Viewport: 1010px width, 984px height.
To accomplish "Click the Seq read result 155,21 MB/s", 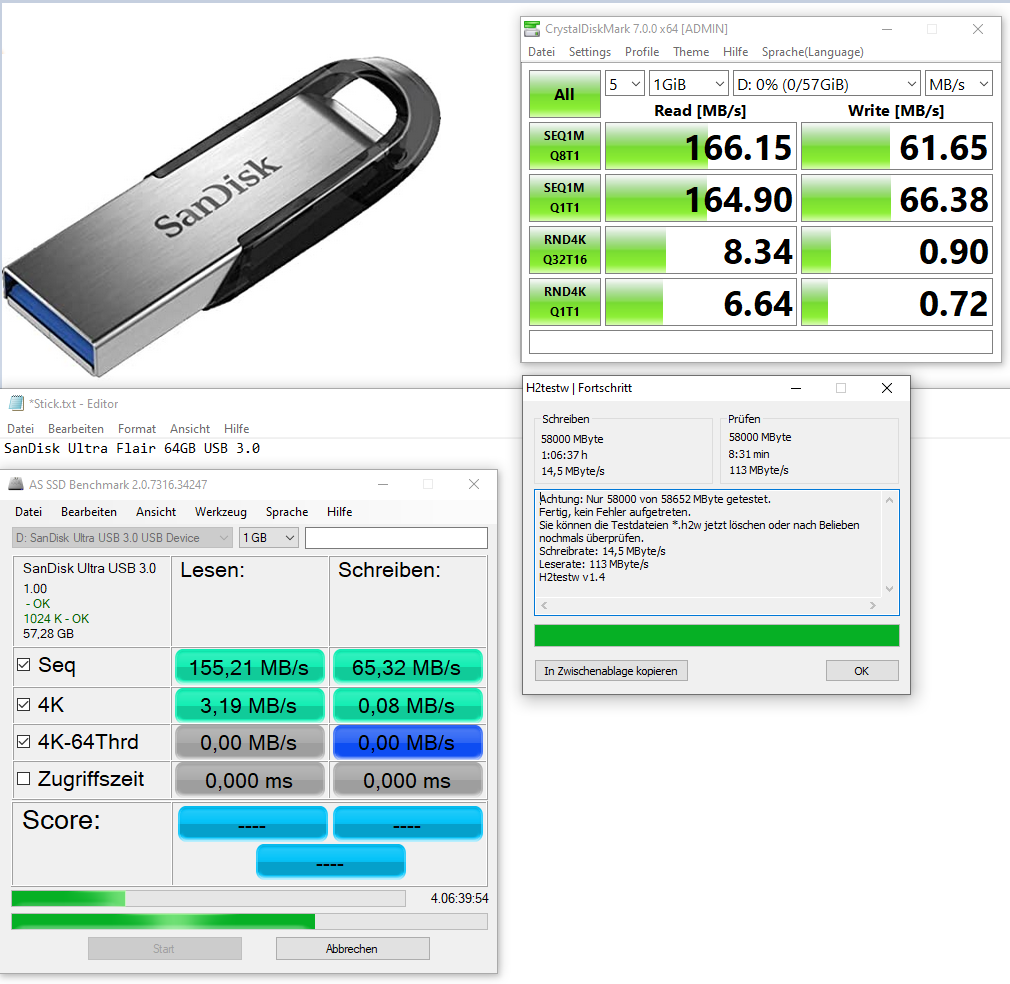I will pos(249,667).
